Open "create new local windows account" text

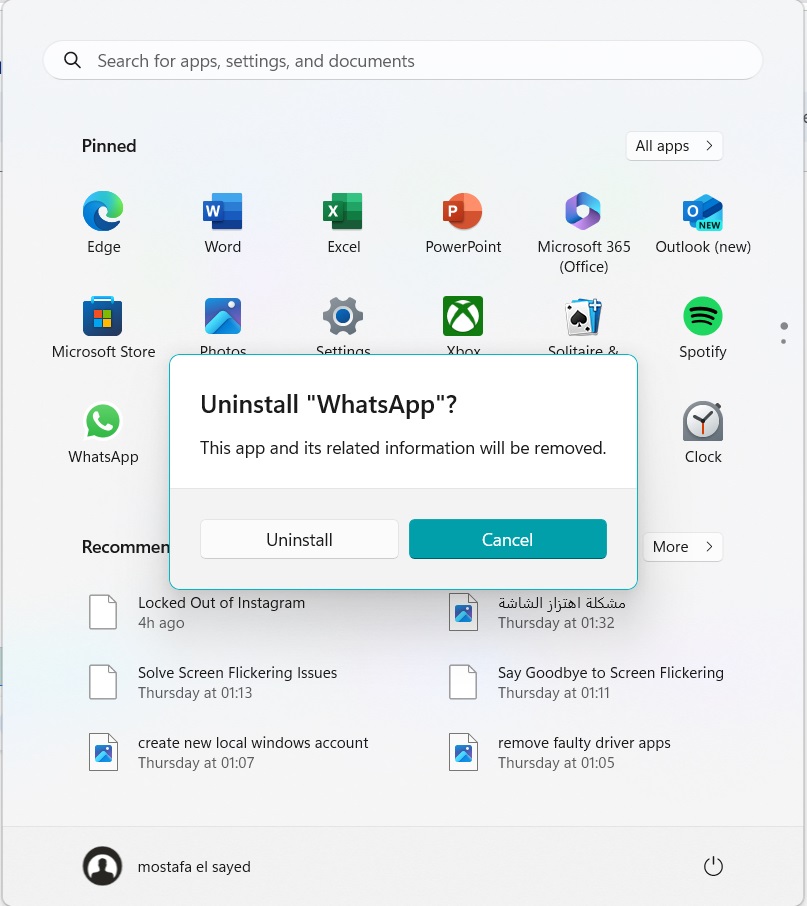point(253,742)
